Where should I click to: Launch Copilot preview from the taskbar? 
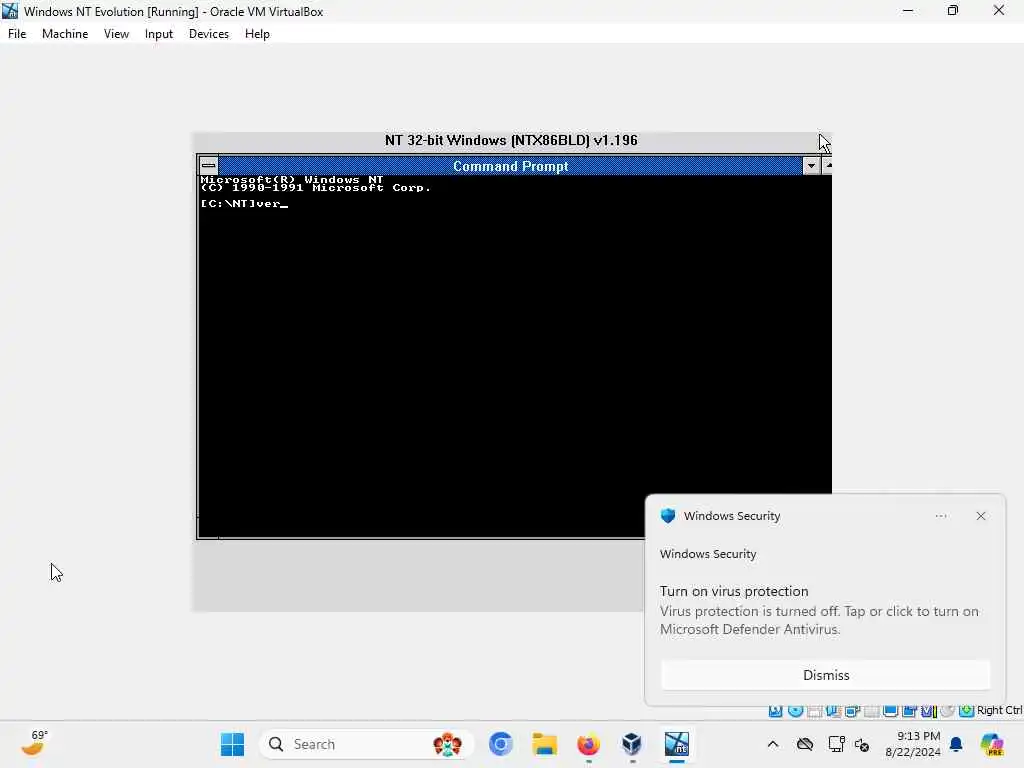pyautogui.click(x=992, y=744)
